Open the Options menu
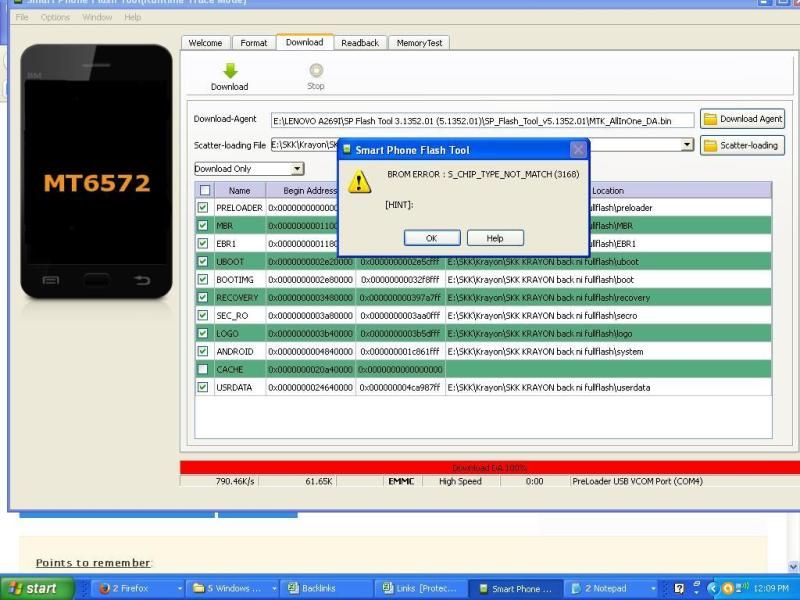 point(55,17)
